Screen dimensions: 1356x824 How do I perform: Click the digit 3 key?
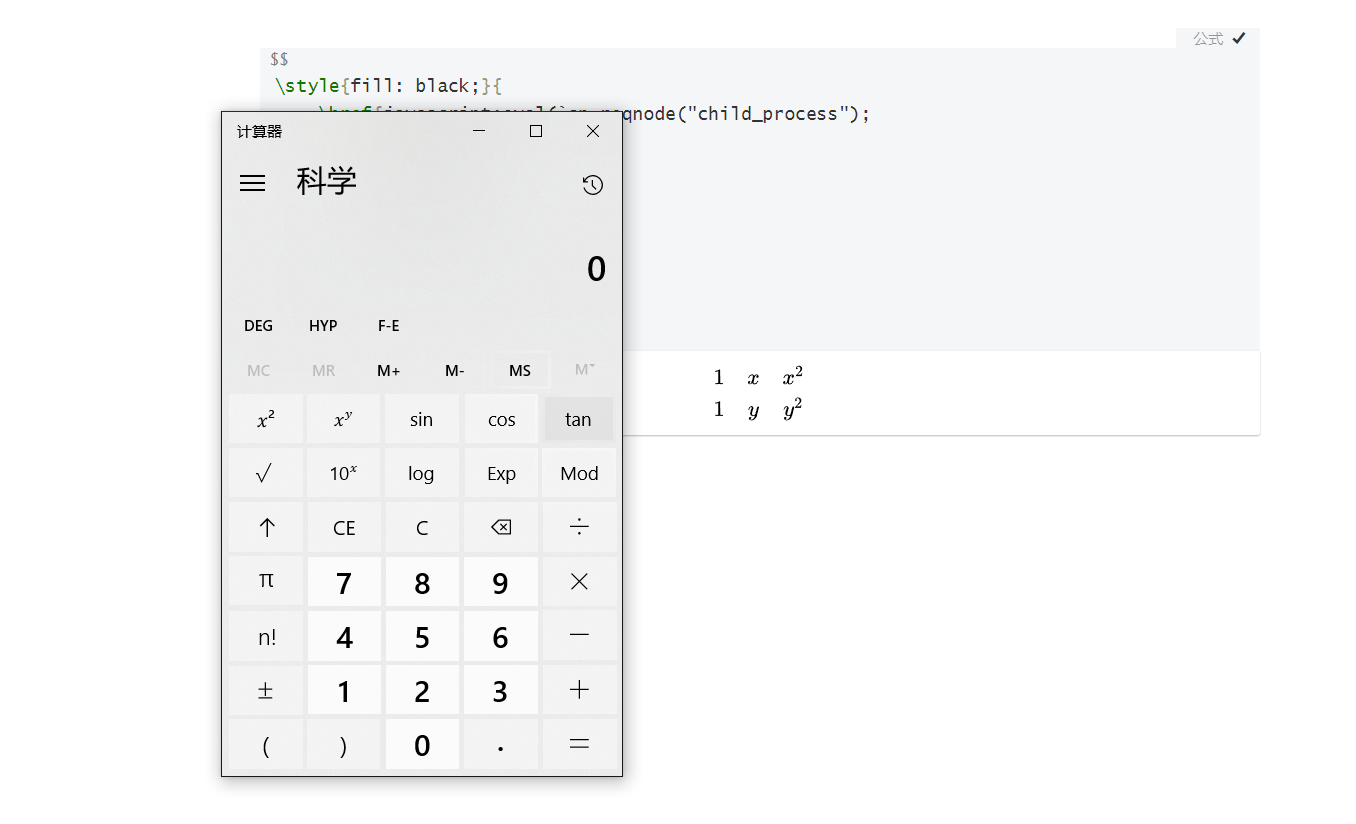(x=501, y=690)
